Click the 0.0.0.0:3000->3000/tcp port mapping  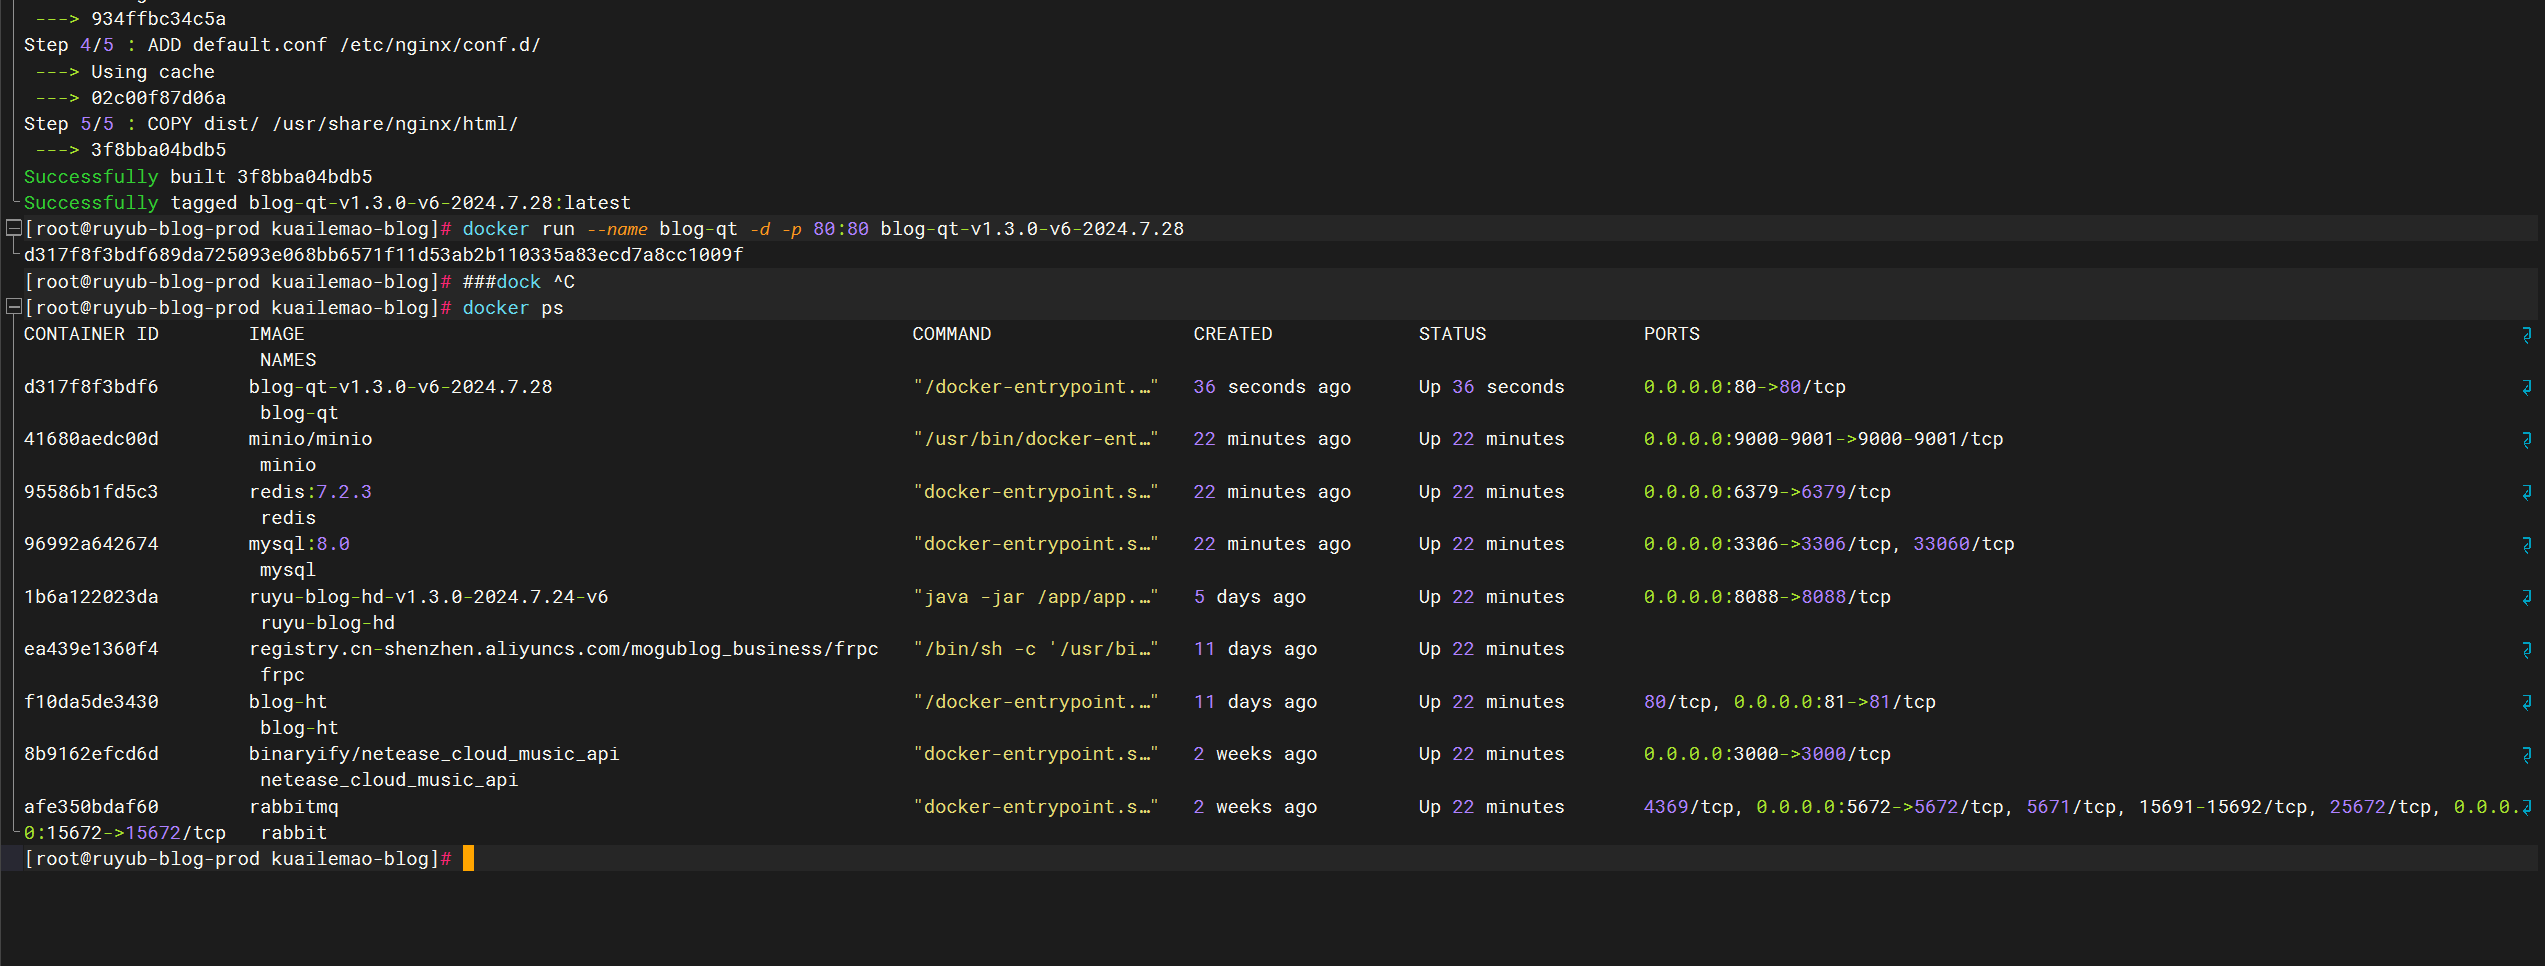tap(1767, 754)
